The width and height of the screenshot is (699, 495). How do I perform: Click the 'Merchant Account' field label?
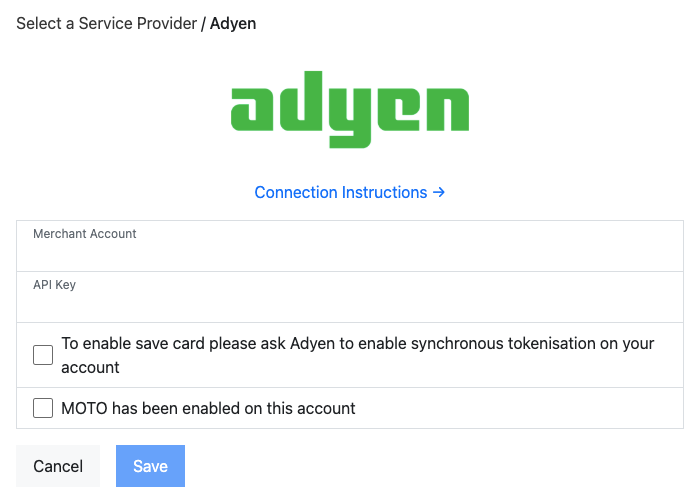tap(85, 234)
